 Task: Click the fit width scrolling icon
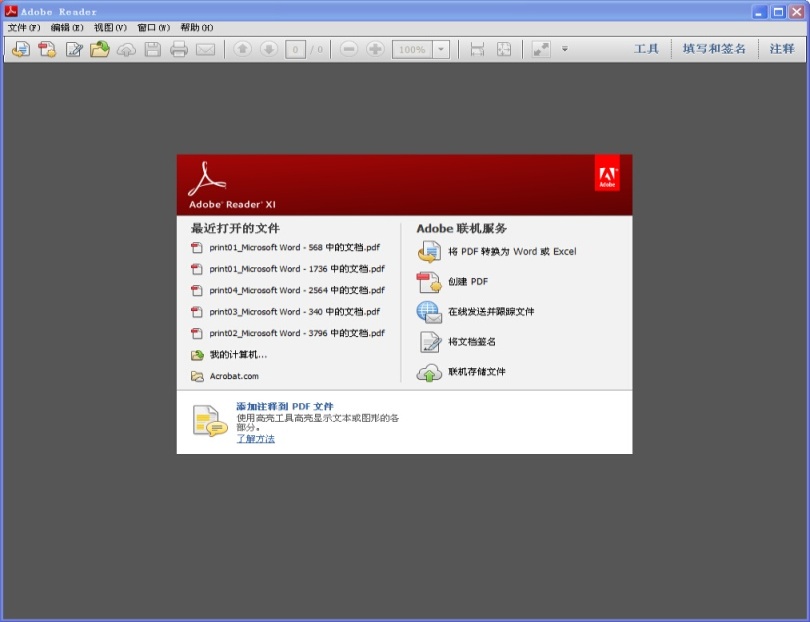[477, 49]
